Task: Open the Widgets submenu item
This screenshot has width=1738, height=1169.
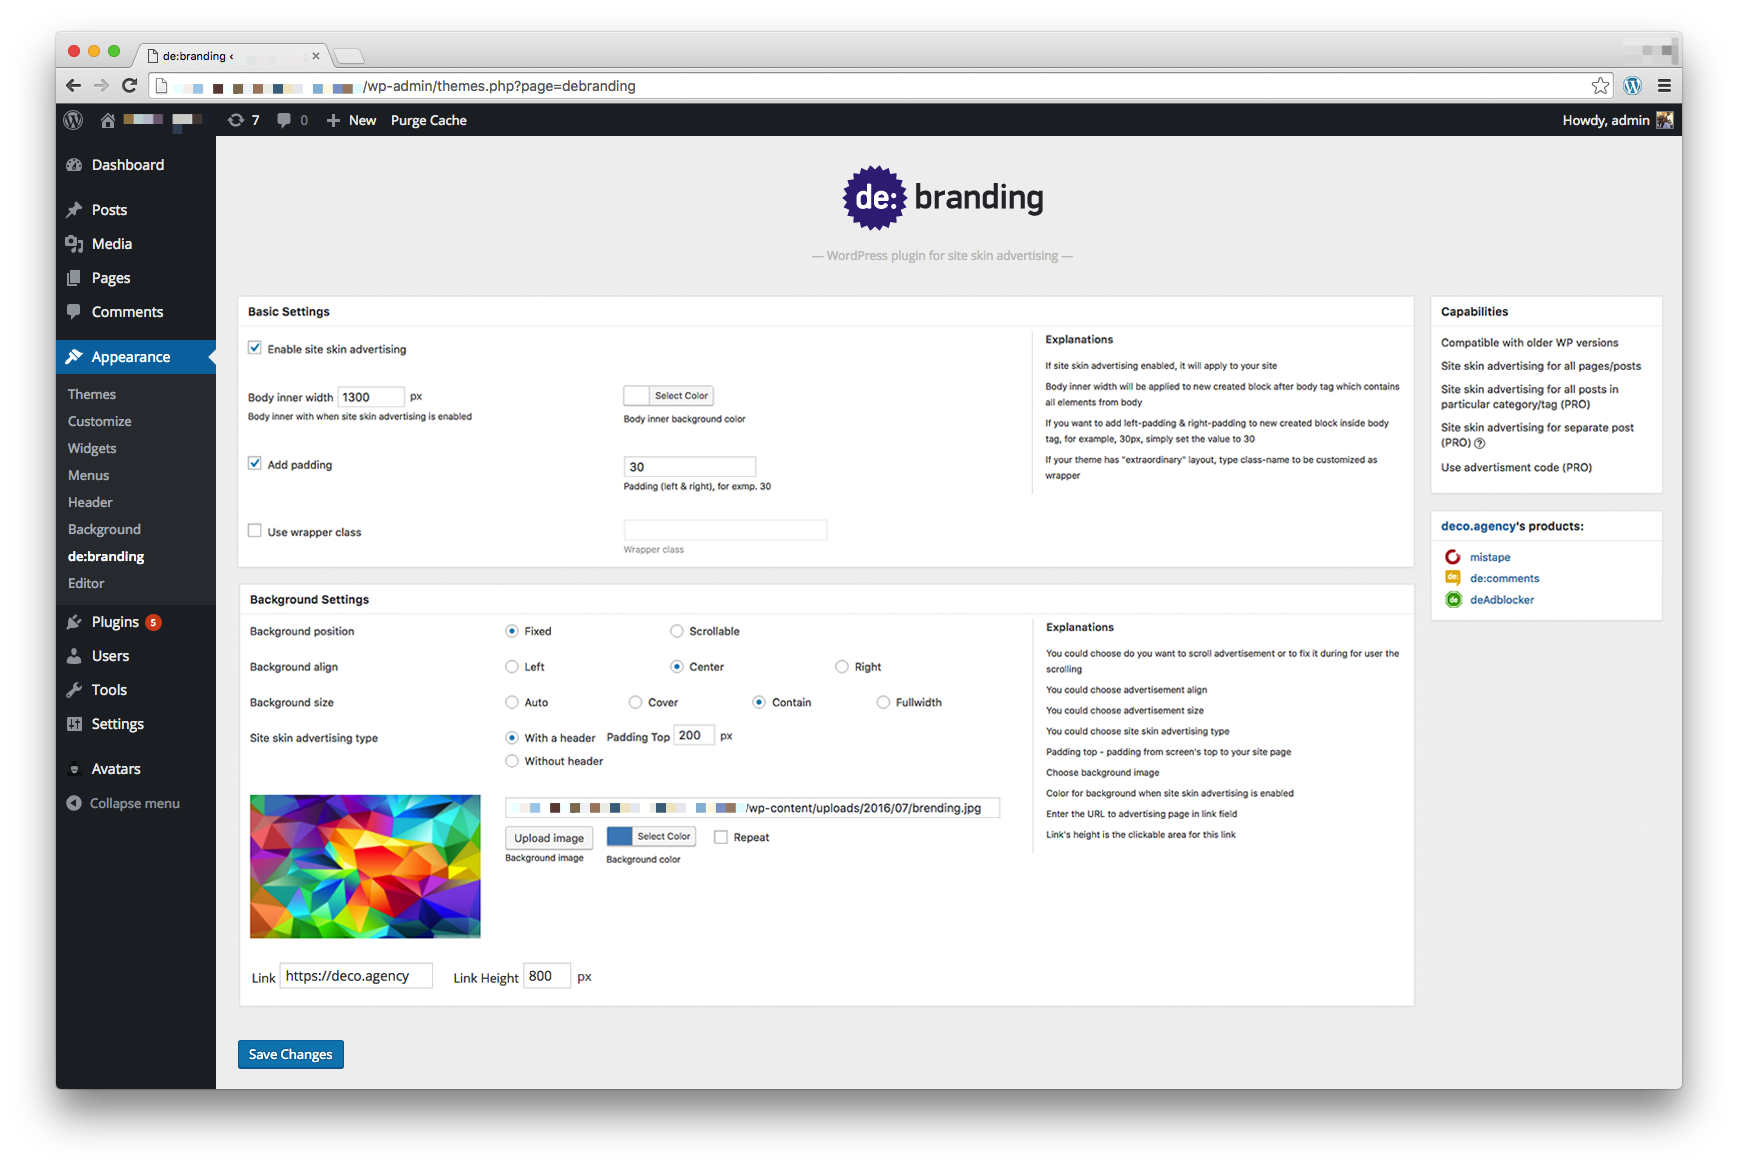Action: coord(92,448)
